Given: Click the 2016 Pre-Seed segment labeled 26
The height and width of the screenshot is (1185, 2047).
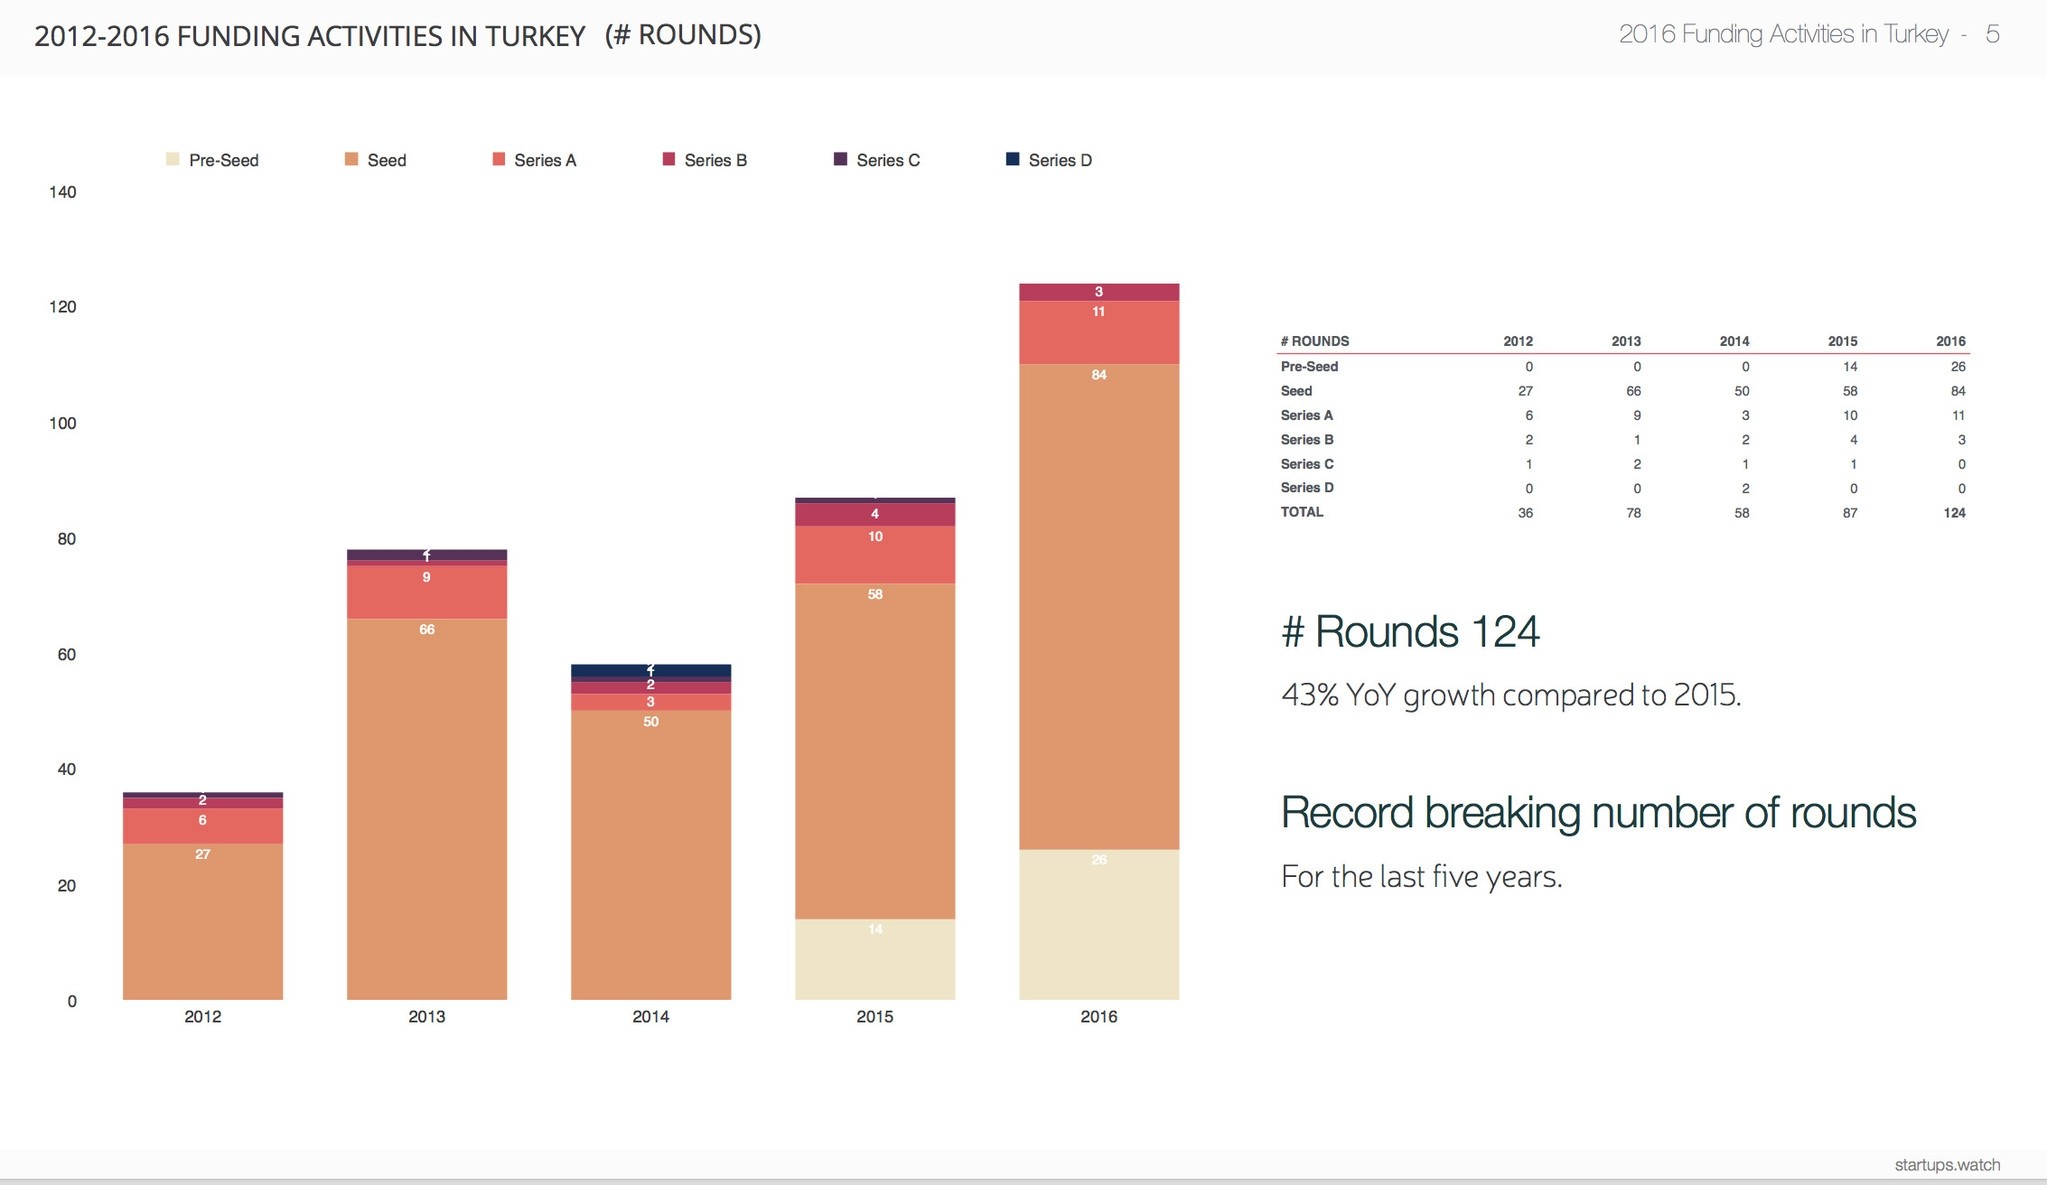Looking at the screenshot, I should (1098, 925).
